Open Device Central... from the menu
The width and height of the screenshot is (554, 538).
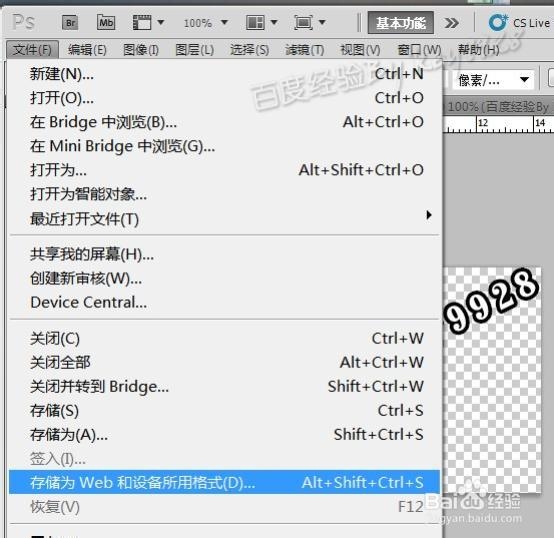coord(224,302)
